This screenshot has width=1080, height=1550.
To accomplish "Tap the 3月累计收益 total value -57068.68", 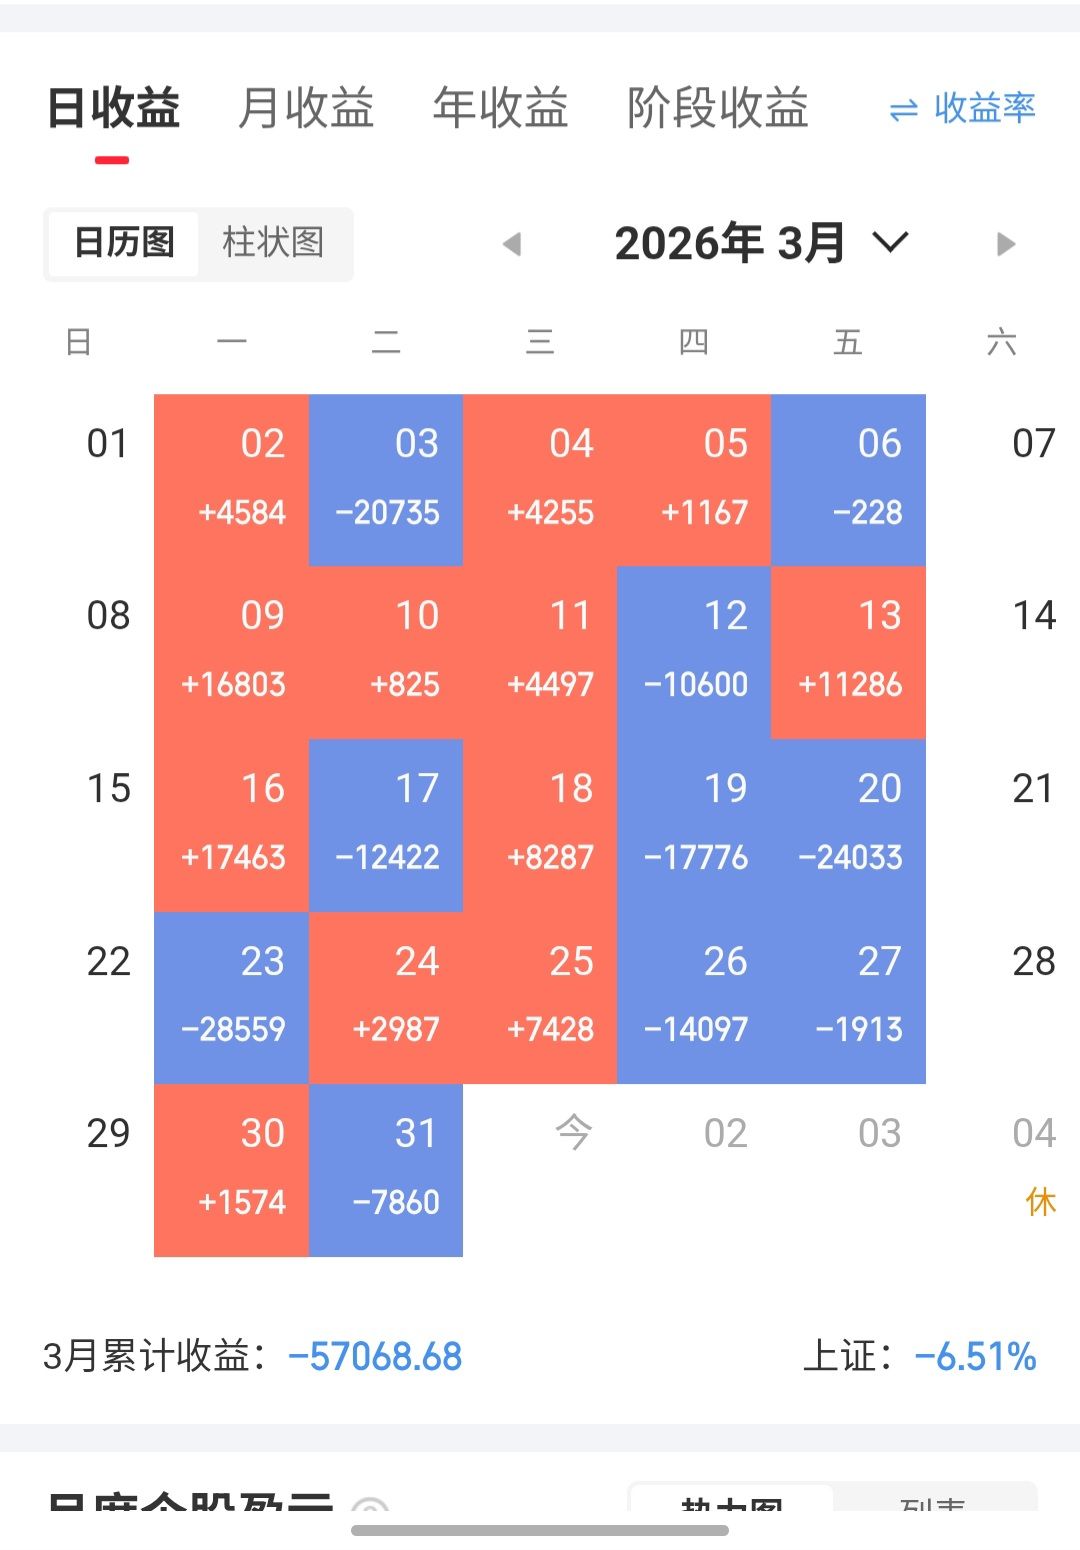I will pyautogui.click(x=375, y=1357).
